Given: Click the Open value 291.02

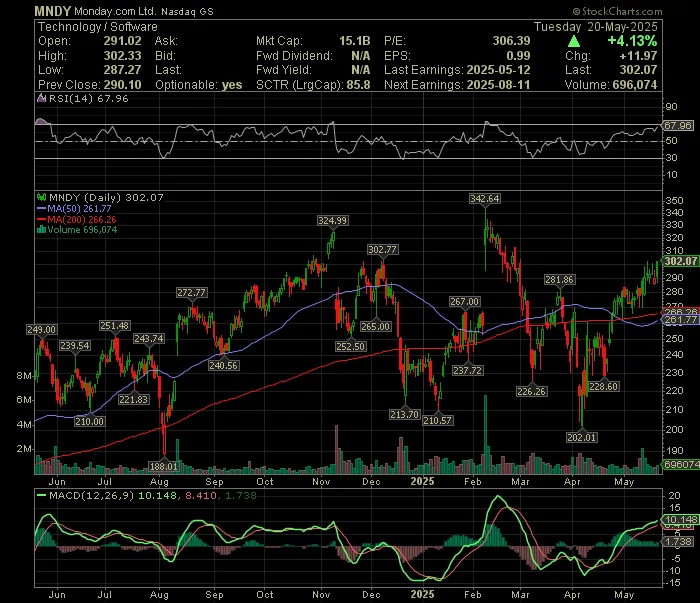Looking at the screenshot, I should point(122,41).
